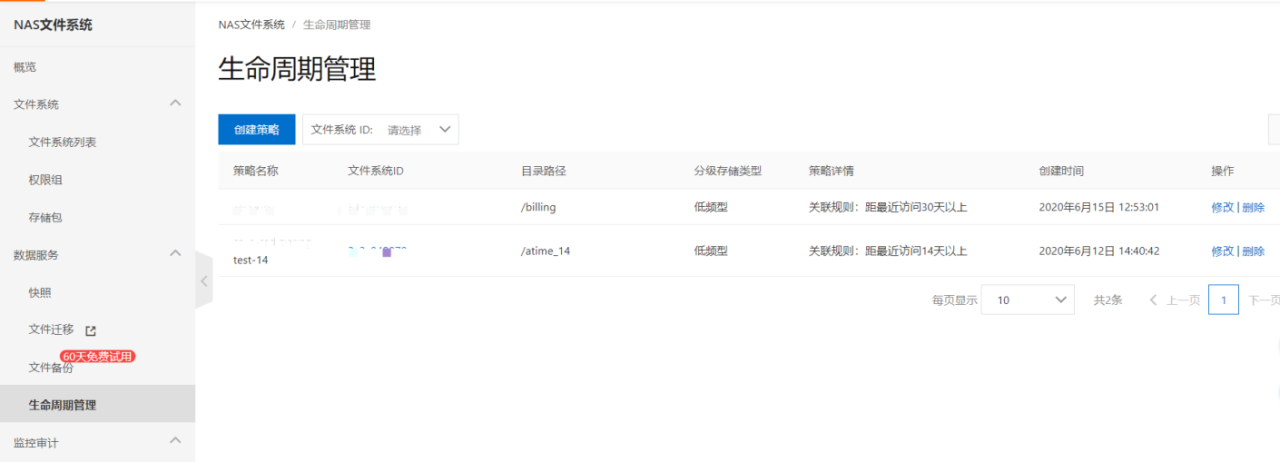Click the 距最近访问14天以上 rule text
The image size is (1280, 462).
[x=915, y=251]
